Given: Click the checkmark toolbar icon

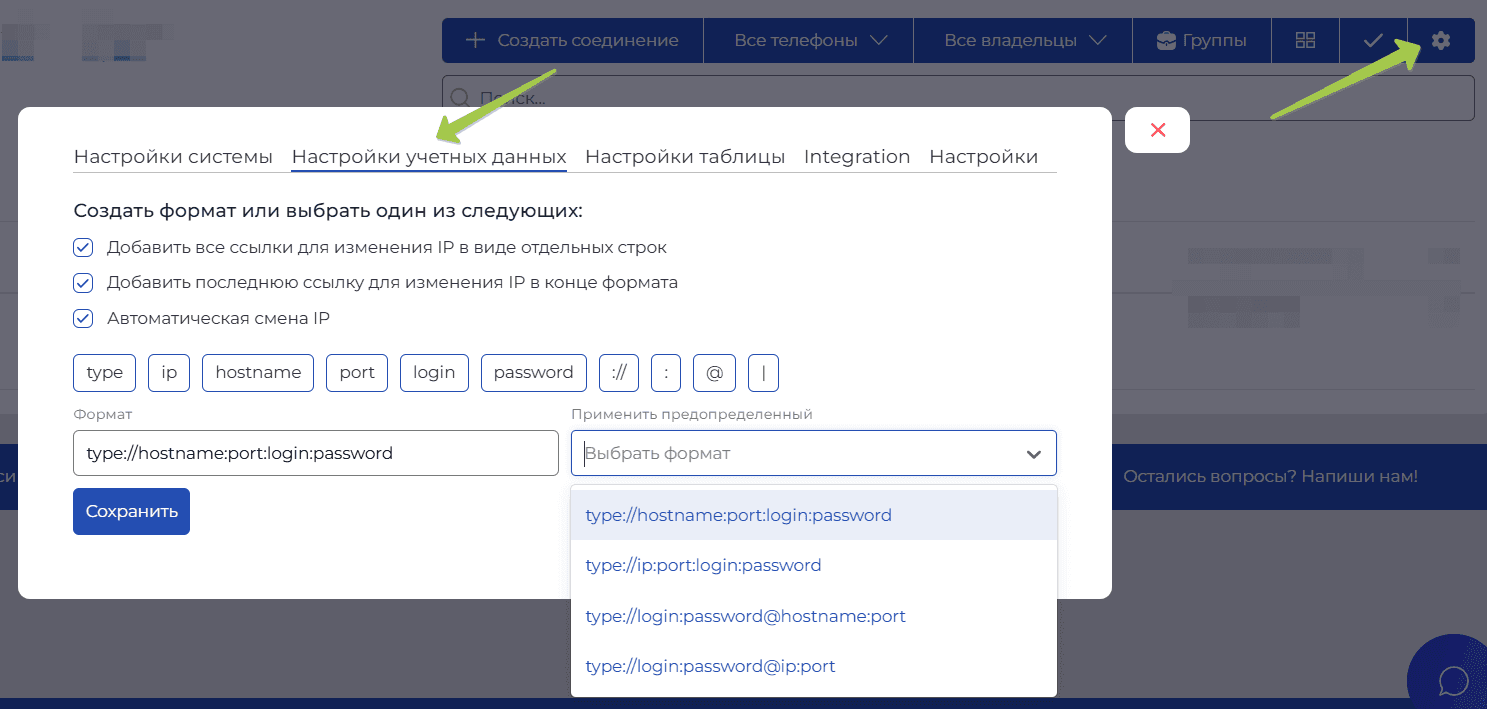Looking at the screenshot, I should 1373,41.
